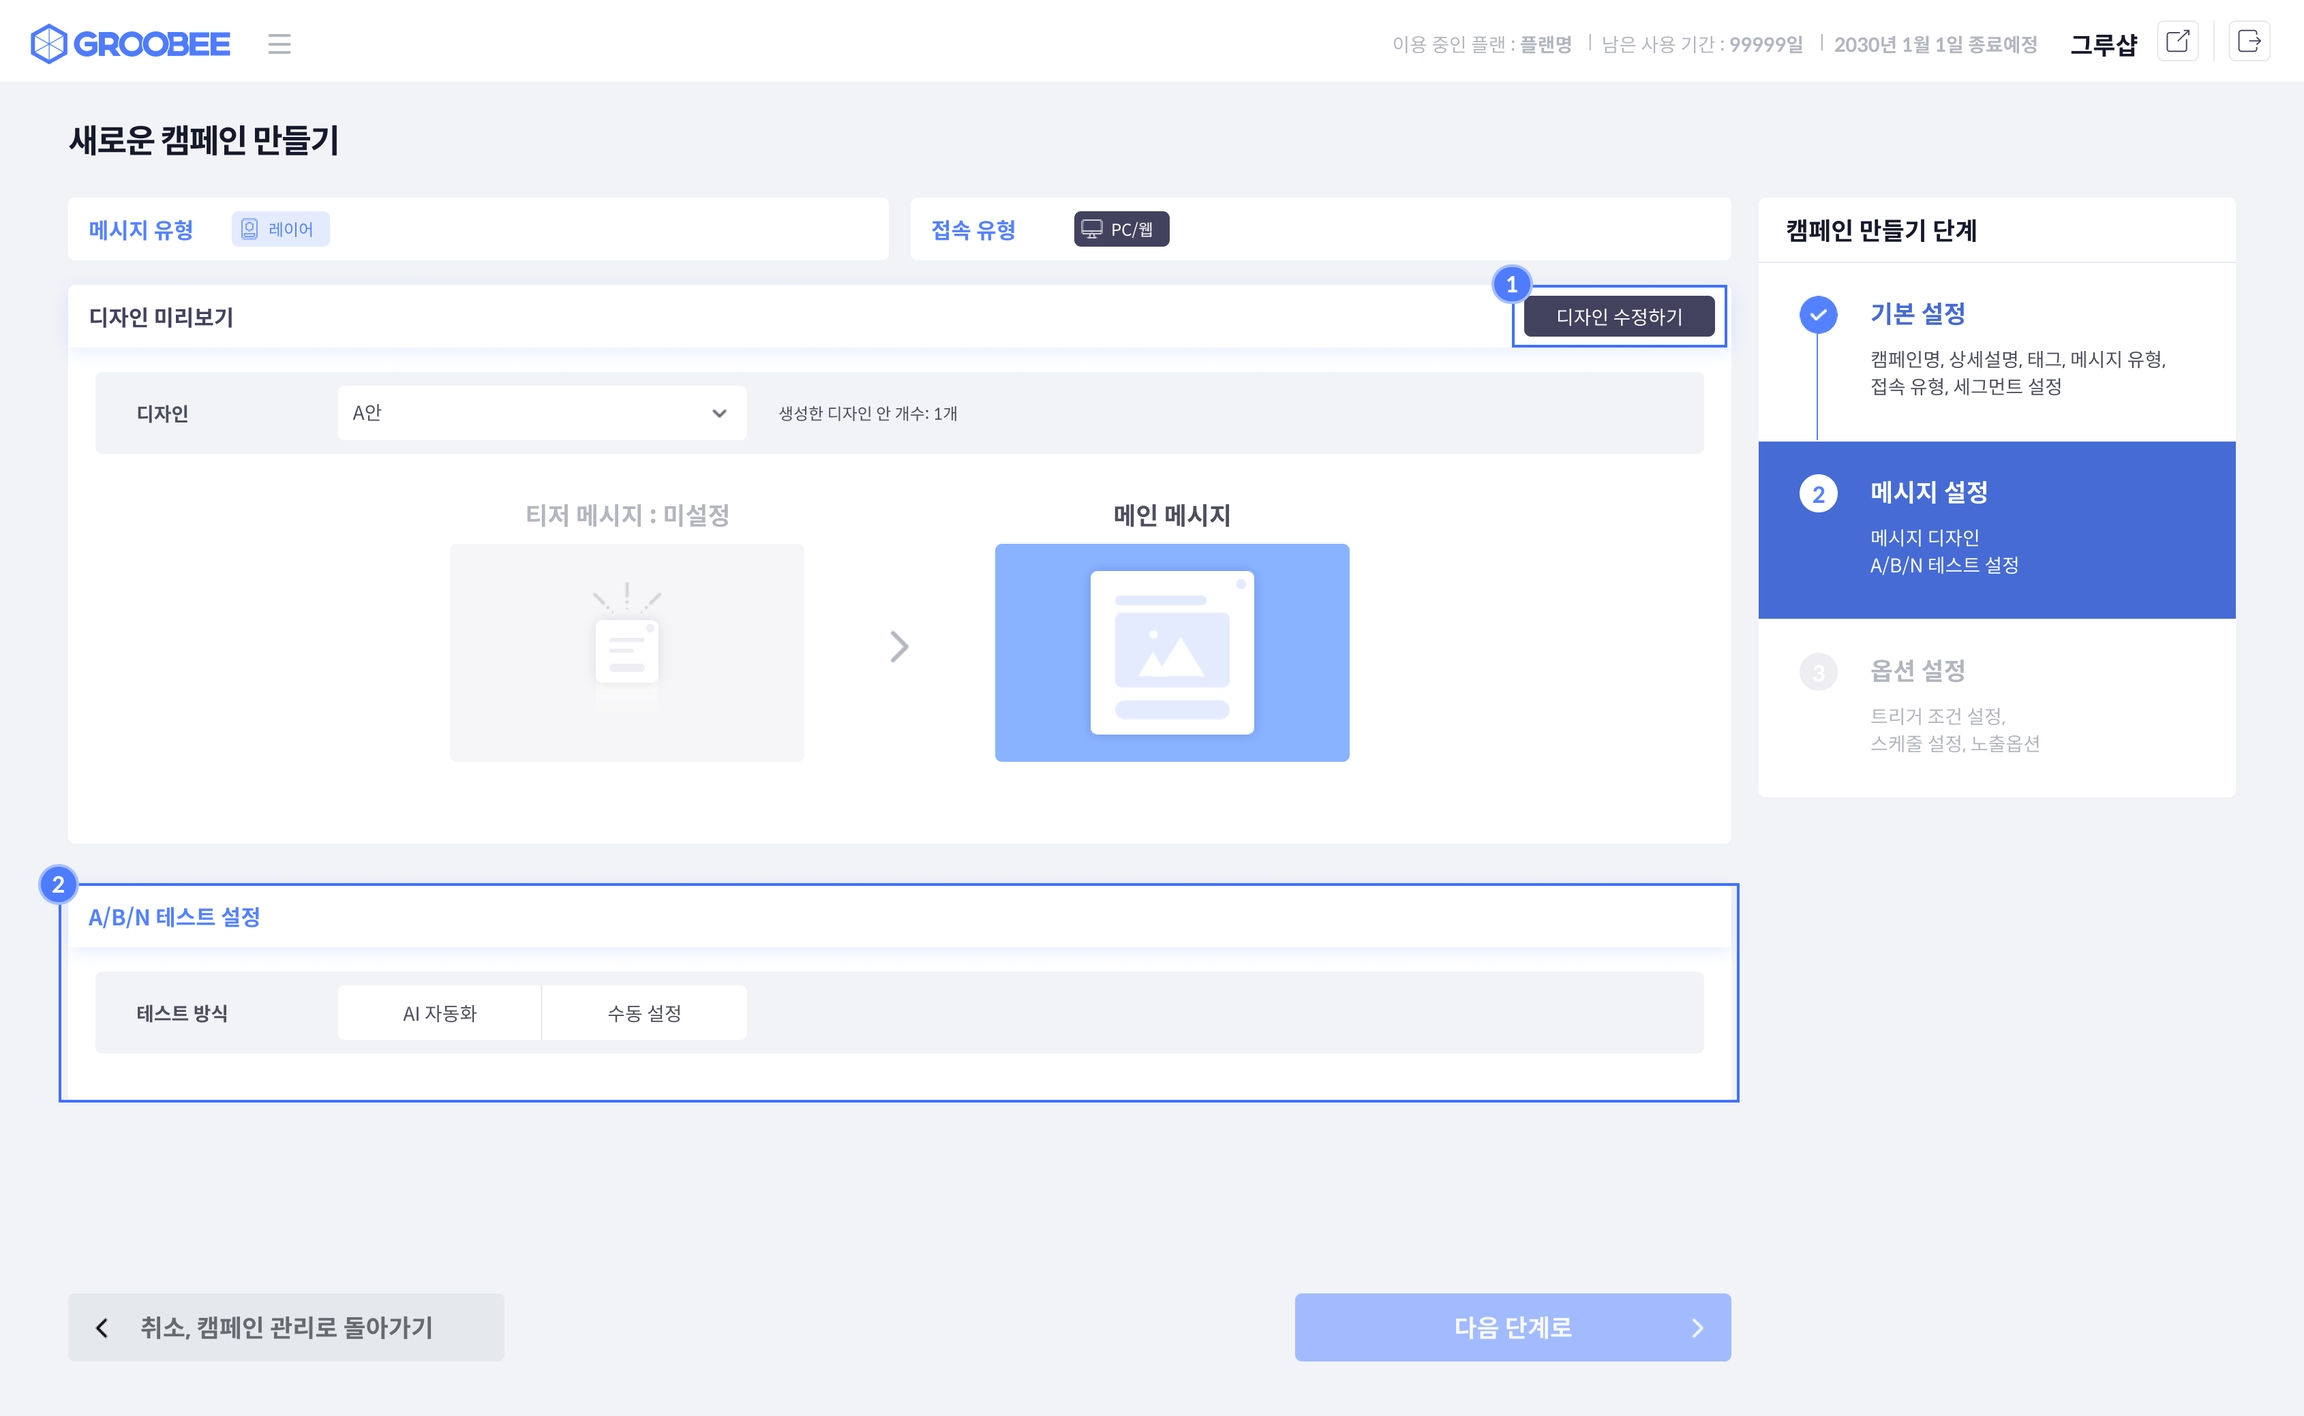Screen dimensions: 2304x1416
Task: Click the 그루샵 account name
Action: pos(2102,45)
